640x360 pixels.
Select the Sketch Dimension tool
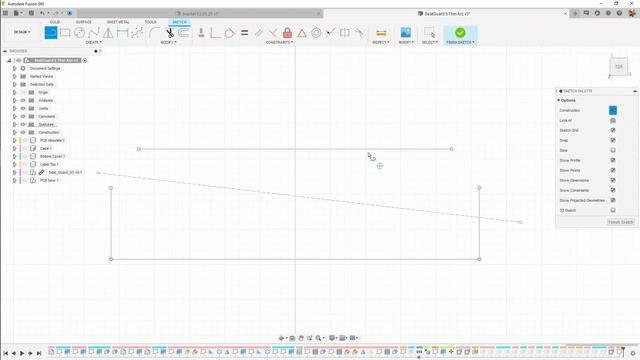(x=122, y=33)
